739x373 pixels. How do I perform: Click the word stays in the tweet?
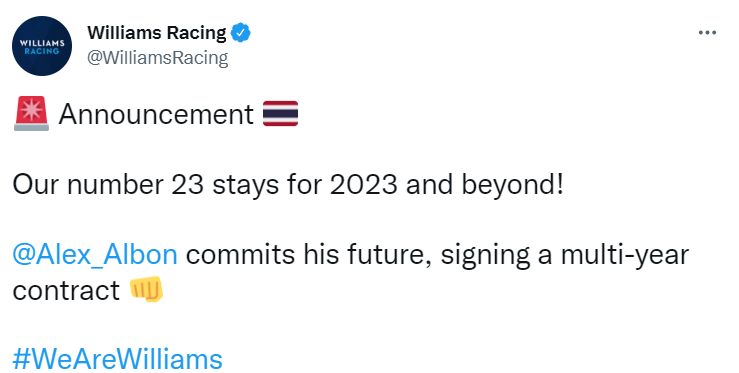tap(245, 186)
